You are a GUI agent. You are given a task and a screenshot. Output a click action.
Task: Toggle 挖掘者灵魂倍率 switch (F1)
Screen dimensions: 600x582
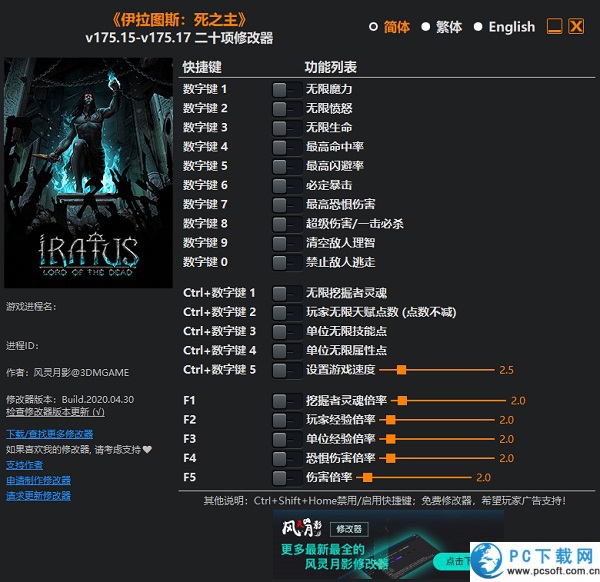287,401
